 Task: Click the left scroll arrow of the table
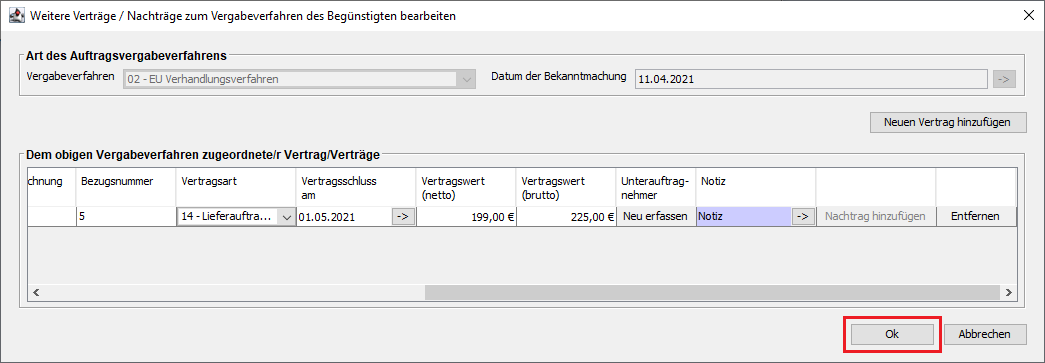36,292
